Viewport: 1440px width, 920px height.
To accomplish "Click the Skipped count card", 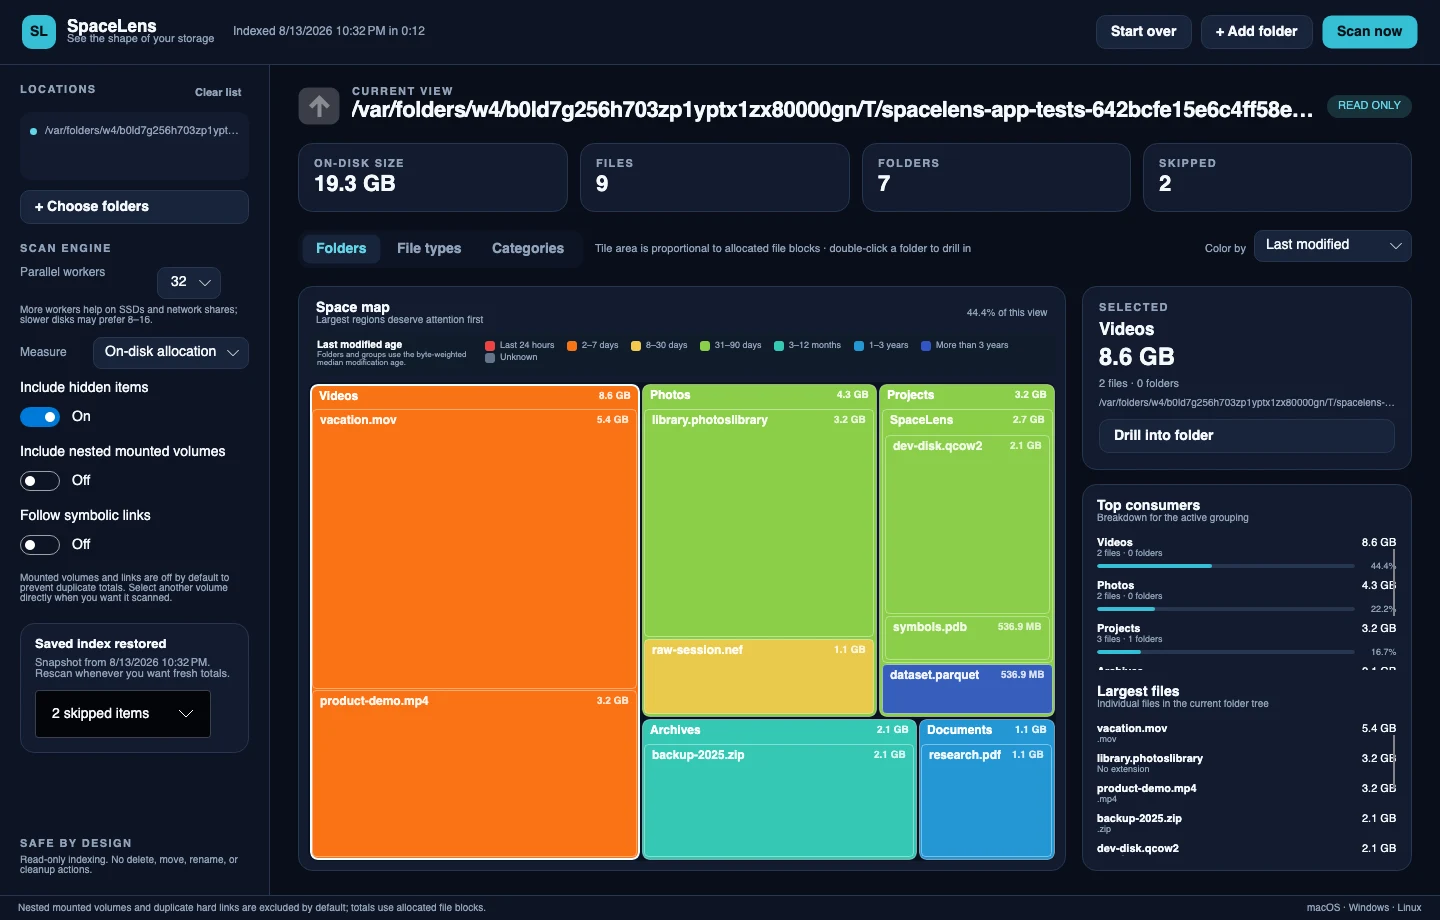I will pyautogui.click(x=1277, y=178).
